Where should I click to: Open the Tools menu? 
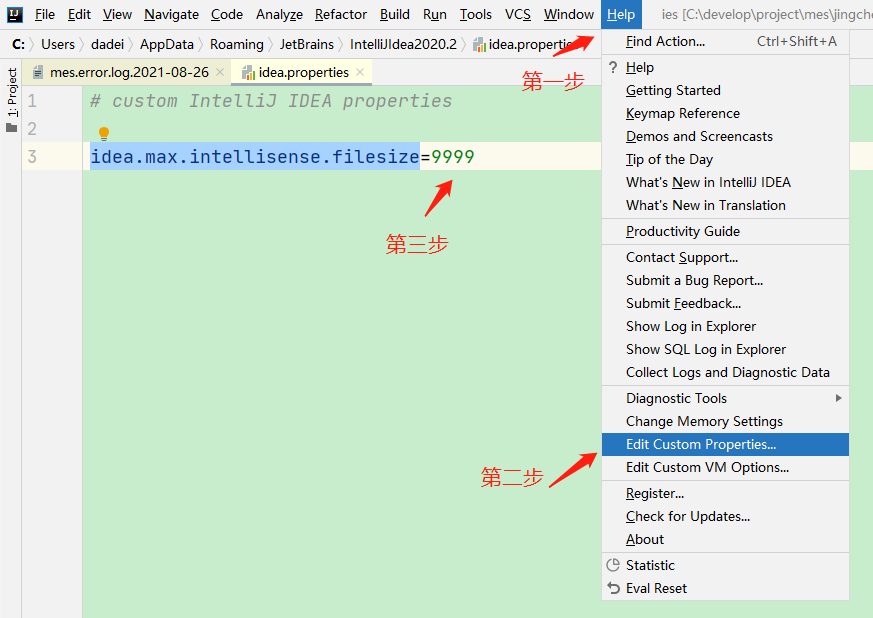[x=475, y=14]
